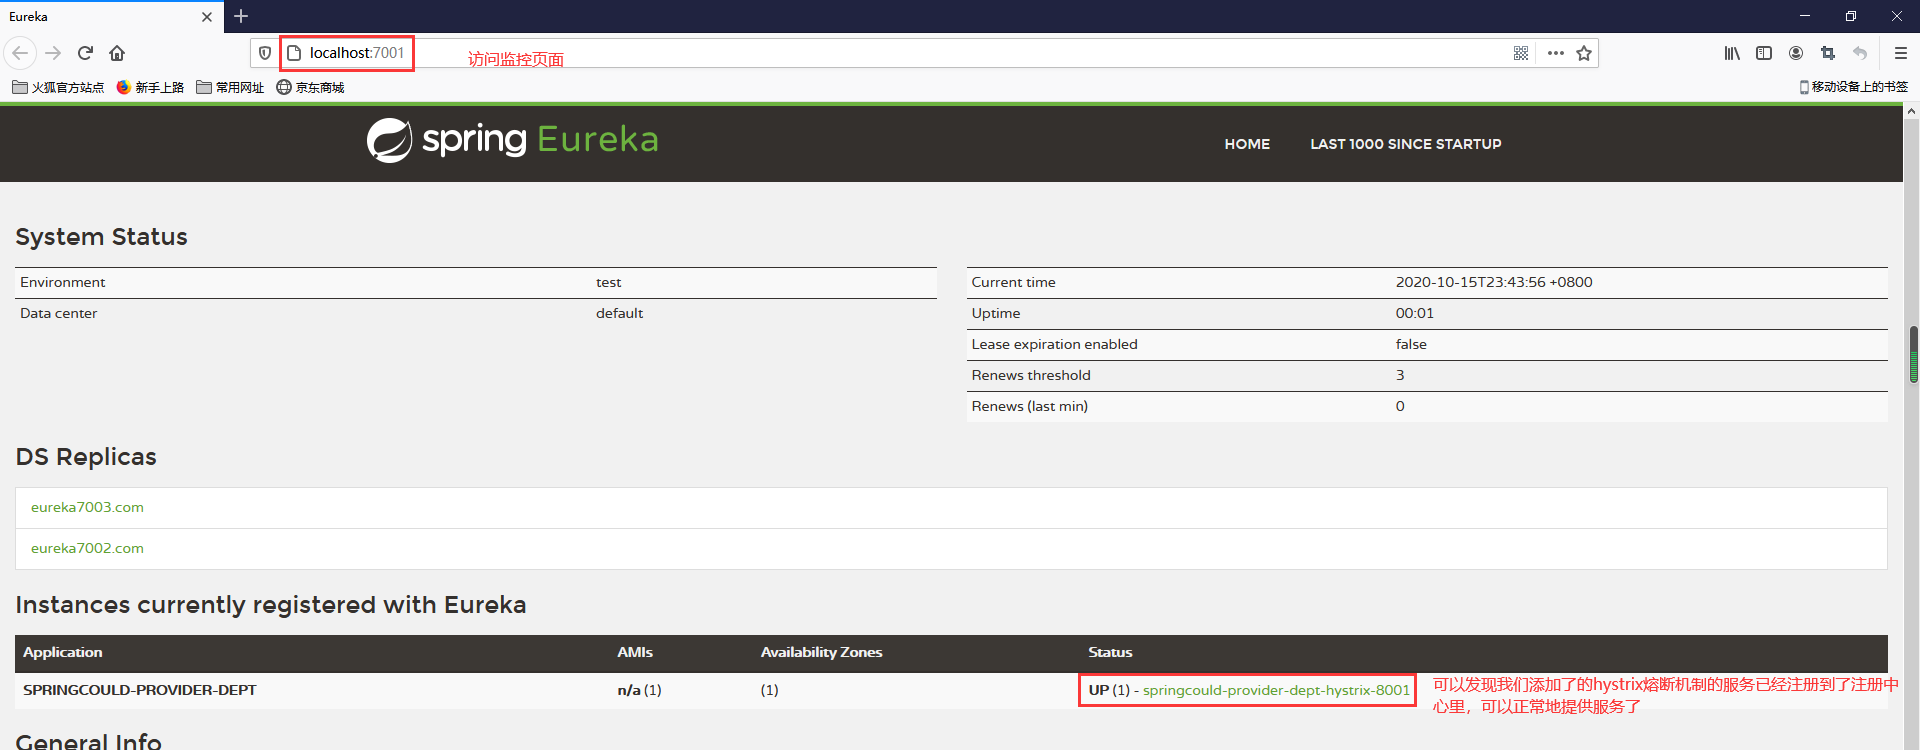Click the Renews threshold row label
Viewport: 1920px width, 750px height.
(1031, 375)
